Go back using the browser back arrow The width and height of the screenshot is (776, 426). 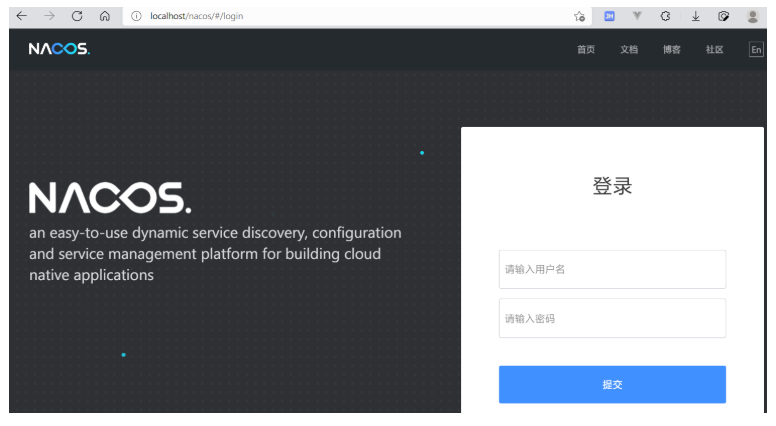tap(21, 16)
